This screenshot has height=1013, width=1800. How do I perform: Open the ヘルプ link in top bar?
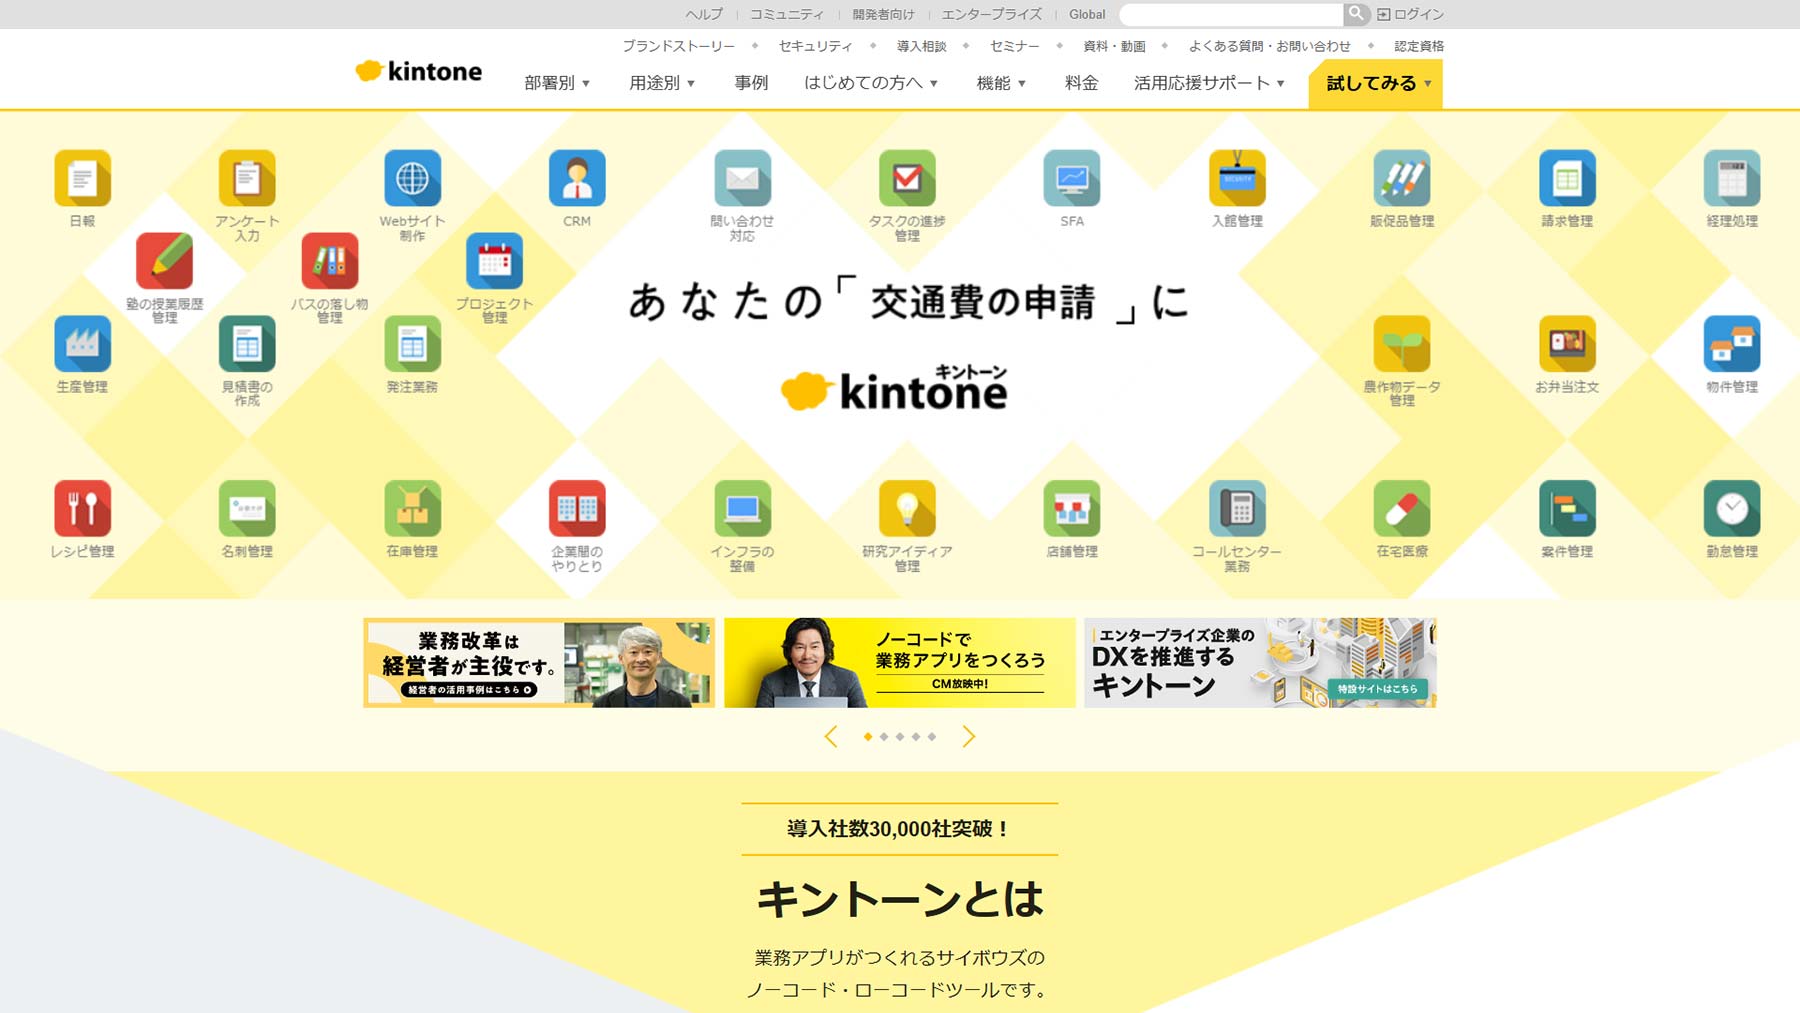point(704,14)
